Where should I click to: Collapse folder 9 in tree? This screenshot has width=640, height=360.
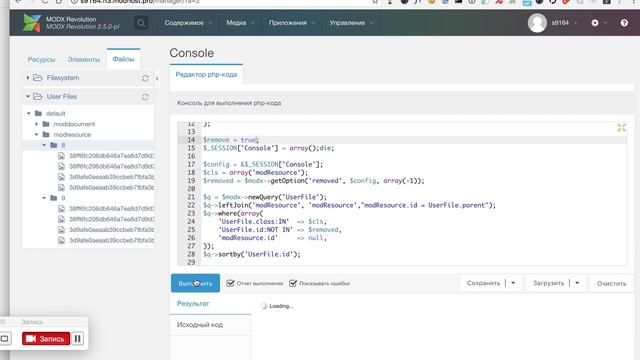point(44,198)
